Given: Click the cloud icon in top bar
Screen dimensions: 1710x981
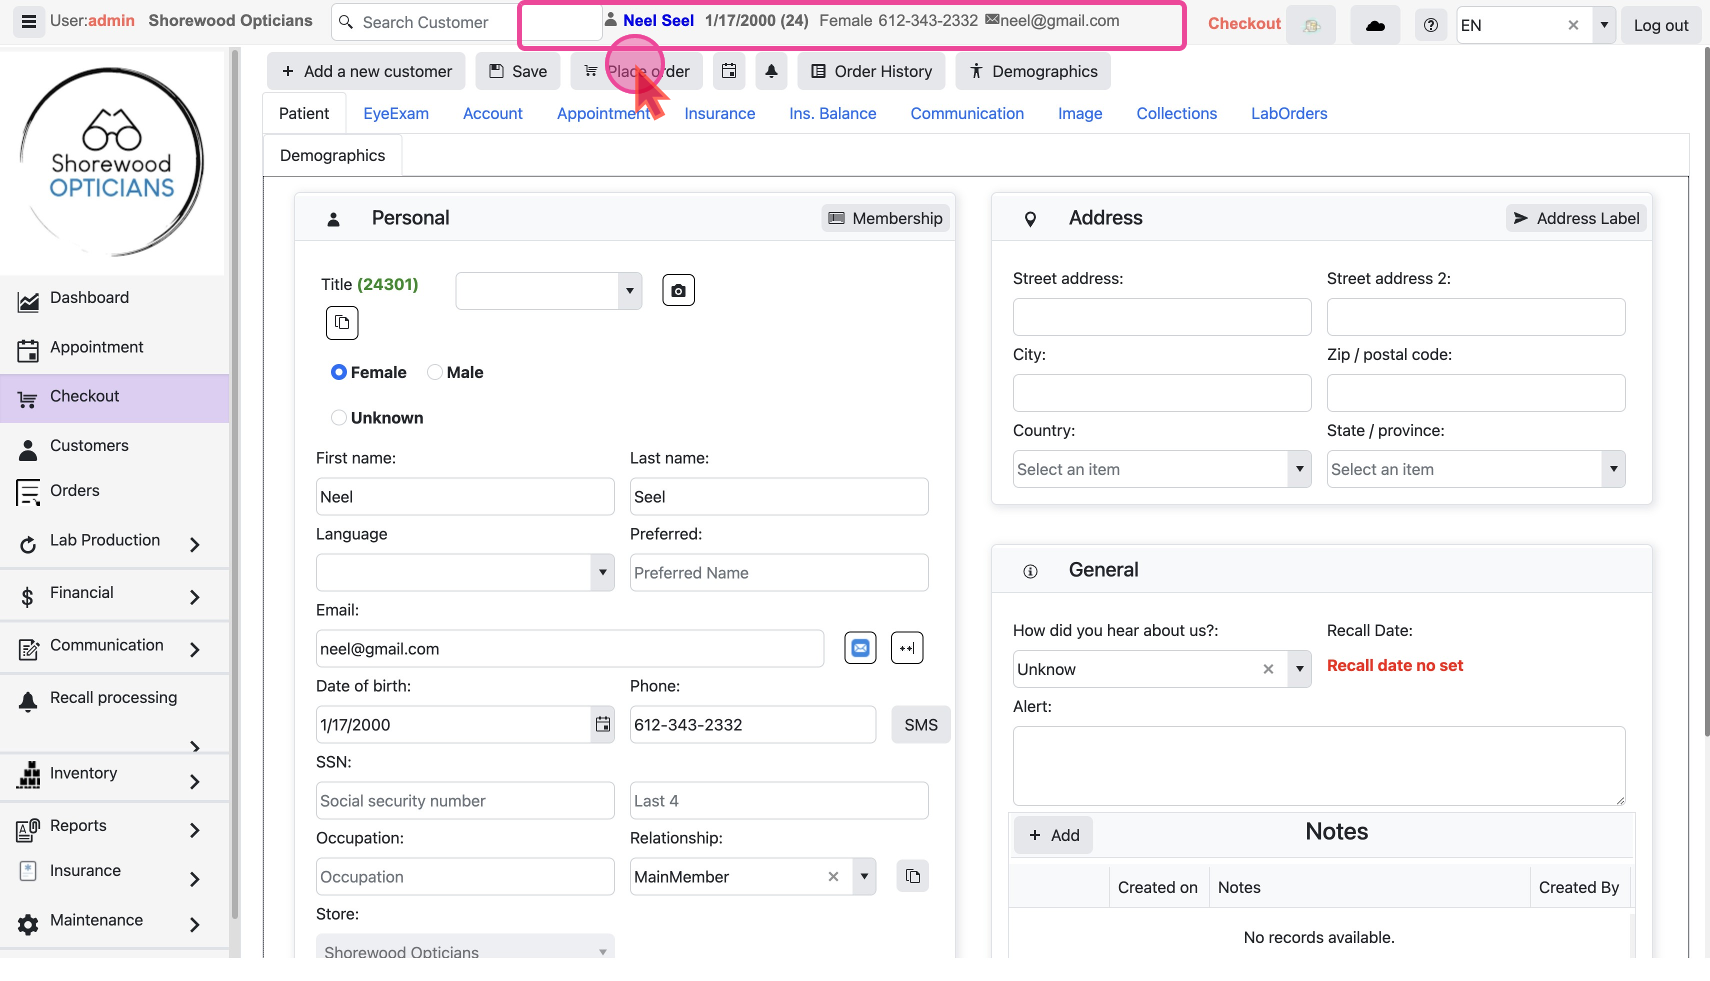Looking at the screenshot, I should [x=1375, y=26].
